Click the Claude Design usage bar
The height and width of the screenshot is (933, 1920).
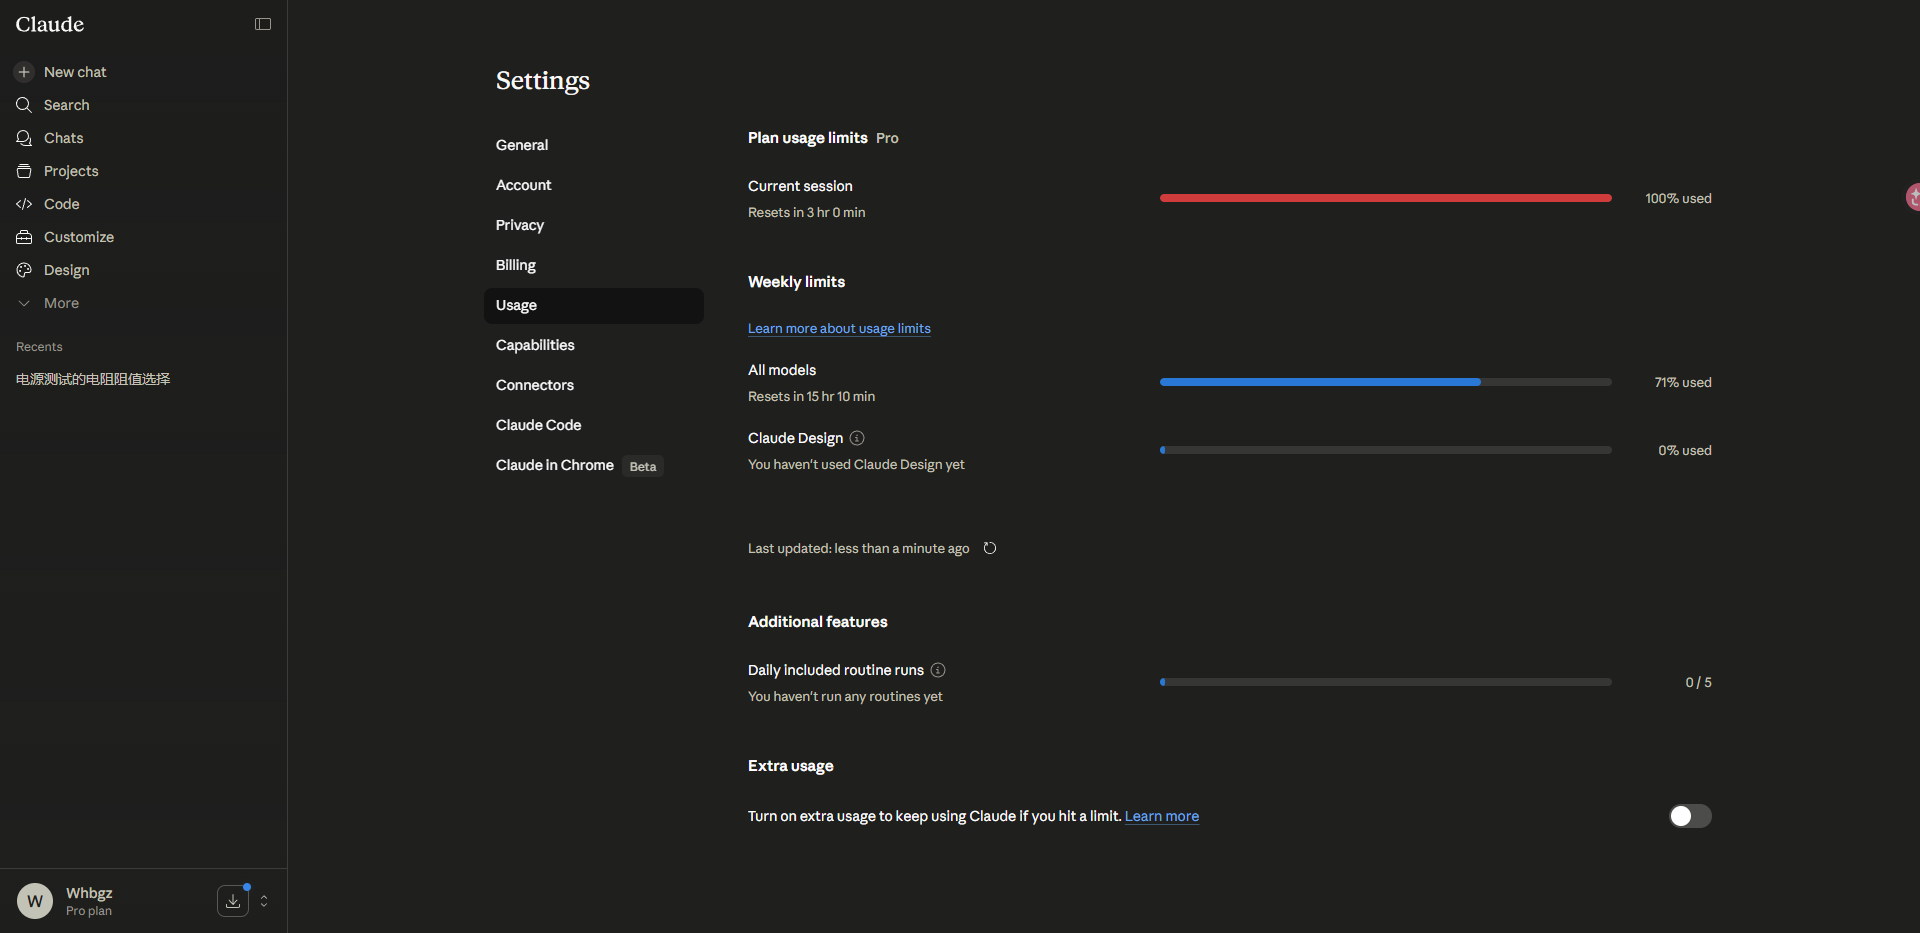1386,450
